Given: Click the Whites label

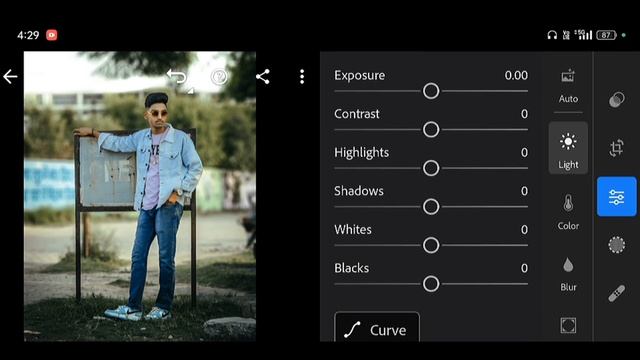Looking at the screenshot, I should (353, 229).
